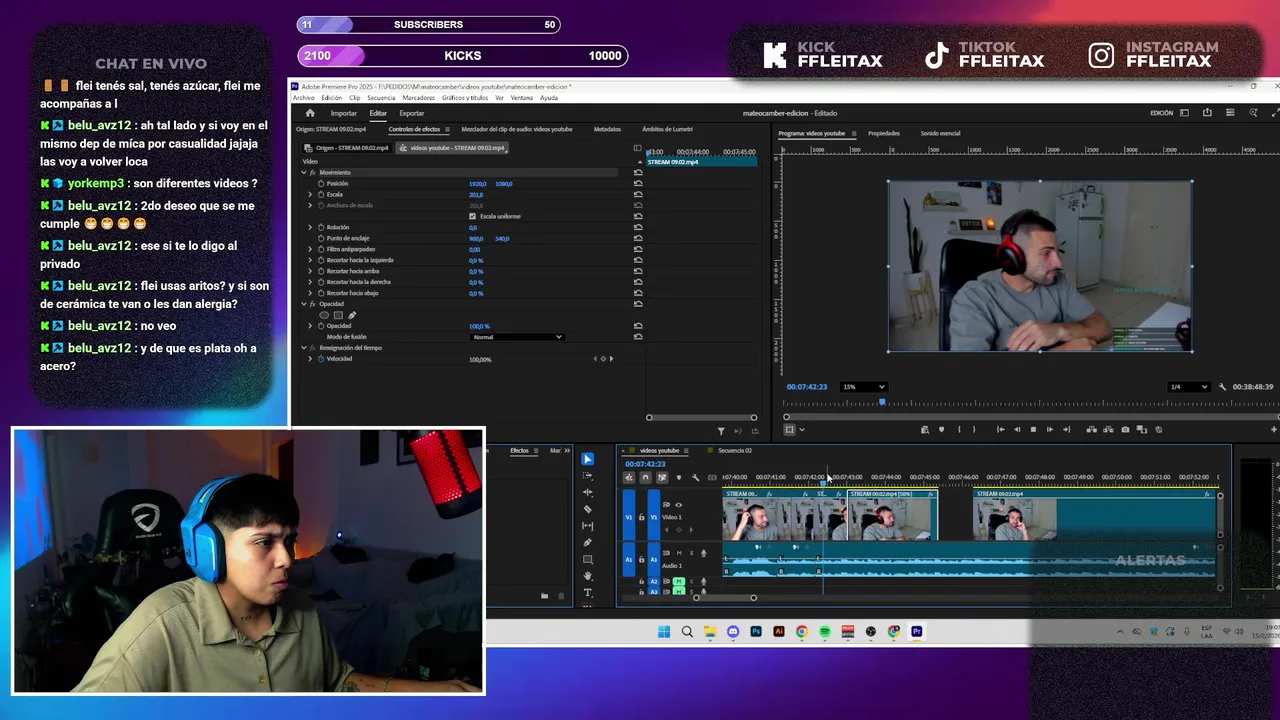
Task: Solo the Audio 1 track
Action: click(x=691, y=553)
